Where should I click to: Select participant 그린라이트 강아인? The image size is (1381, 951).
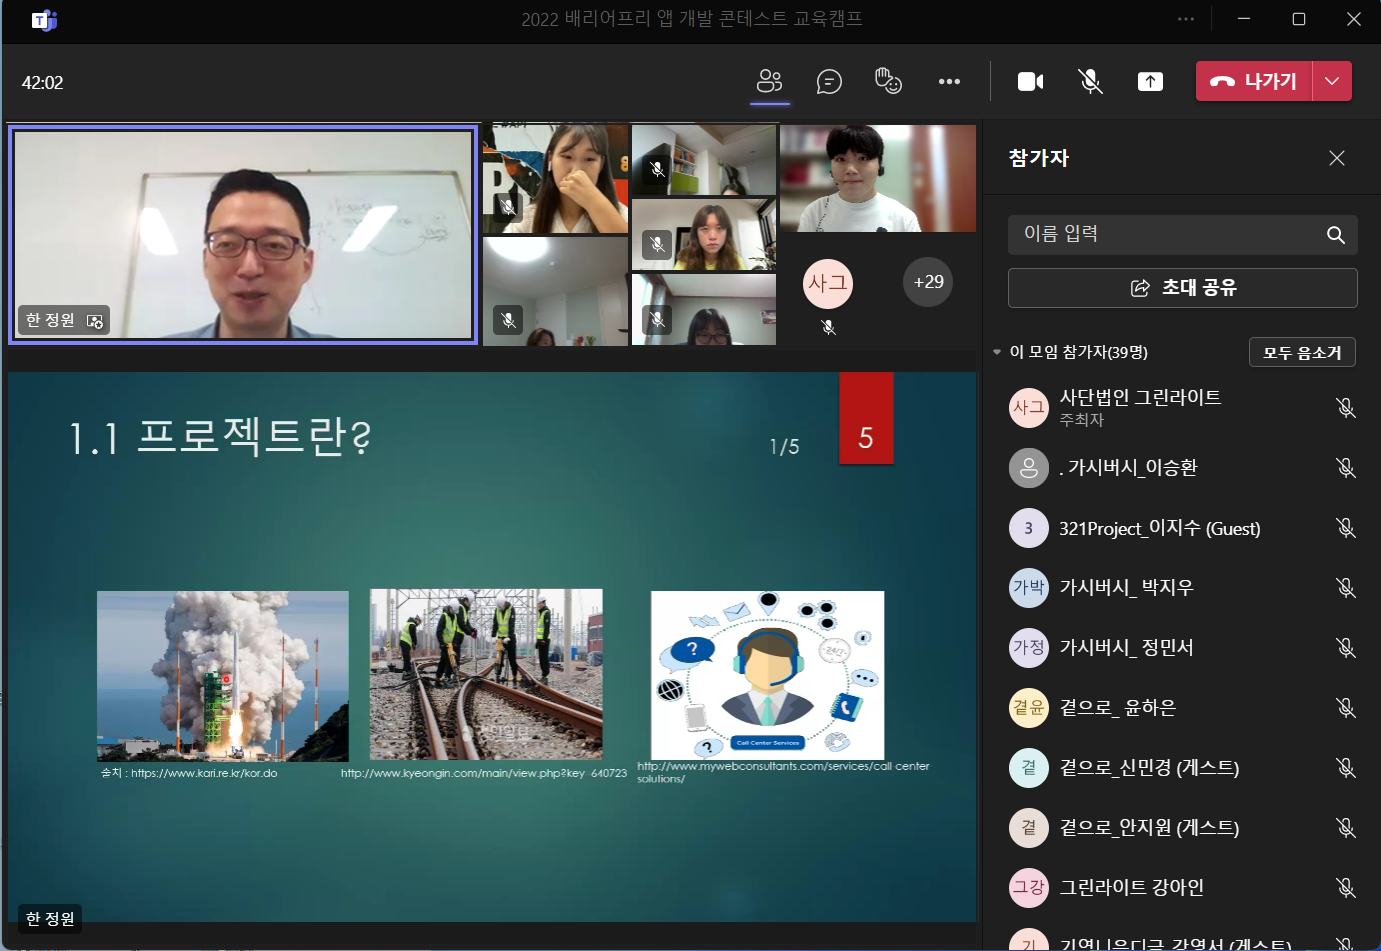(1131, 887)
